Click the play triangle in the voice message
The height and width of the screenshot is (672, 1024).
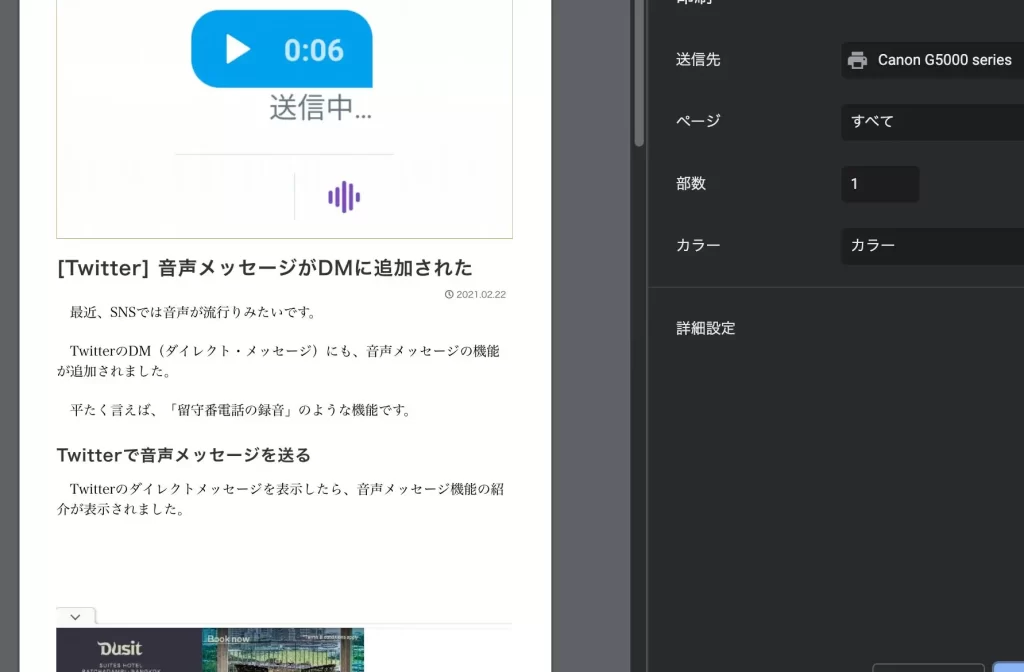coord(238,49)
